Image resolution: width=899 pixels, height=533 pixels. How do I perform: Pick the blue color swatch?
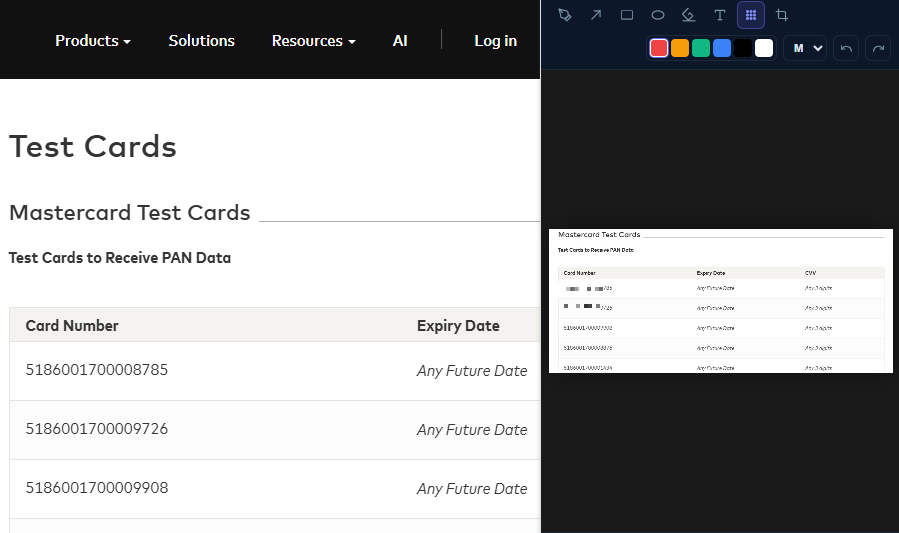click(x=722, y=48)
